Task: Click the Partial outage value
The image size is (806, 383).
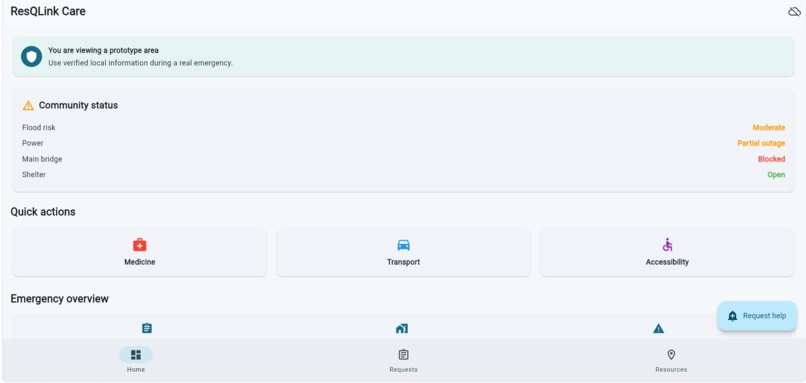Action: 761,143
